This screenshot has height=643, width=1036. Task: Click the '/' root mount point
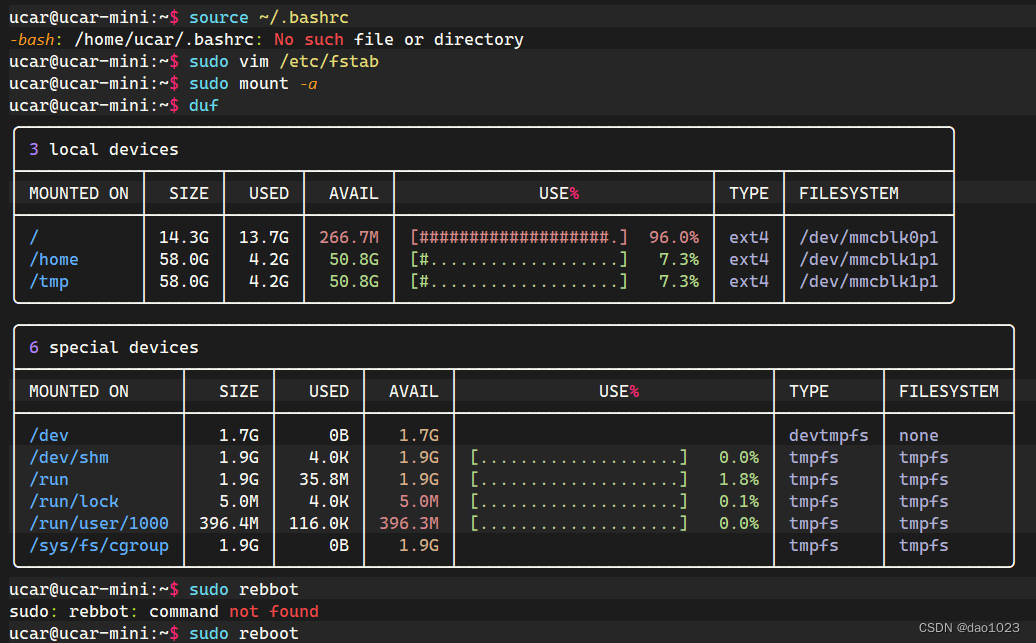tap(34, 237)
